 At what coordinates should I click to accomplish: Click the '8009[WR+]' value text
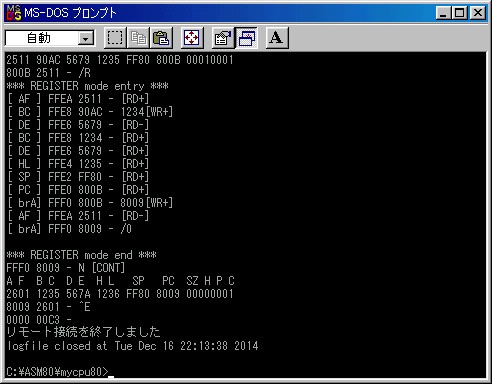147,203
